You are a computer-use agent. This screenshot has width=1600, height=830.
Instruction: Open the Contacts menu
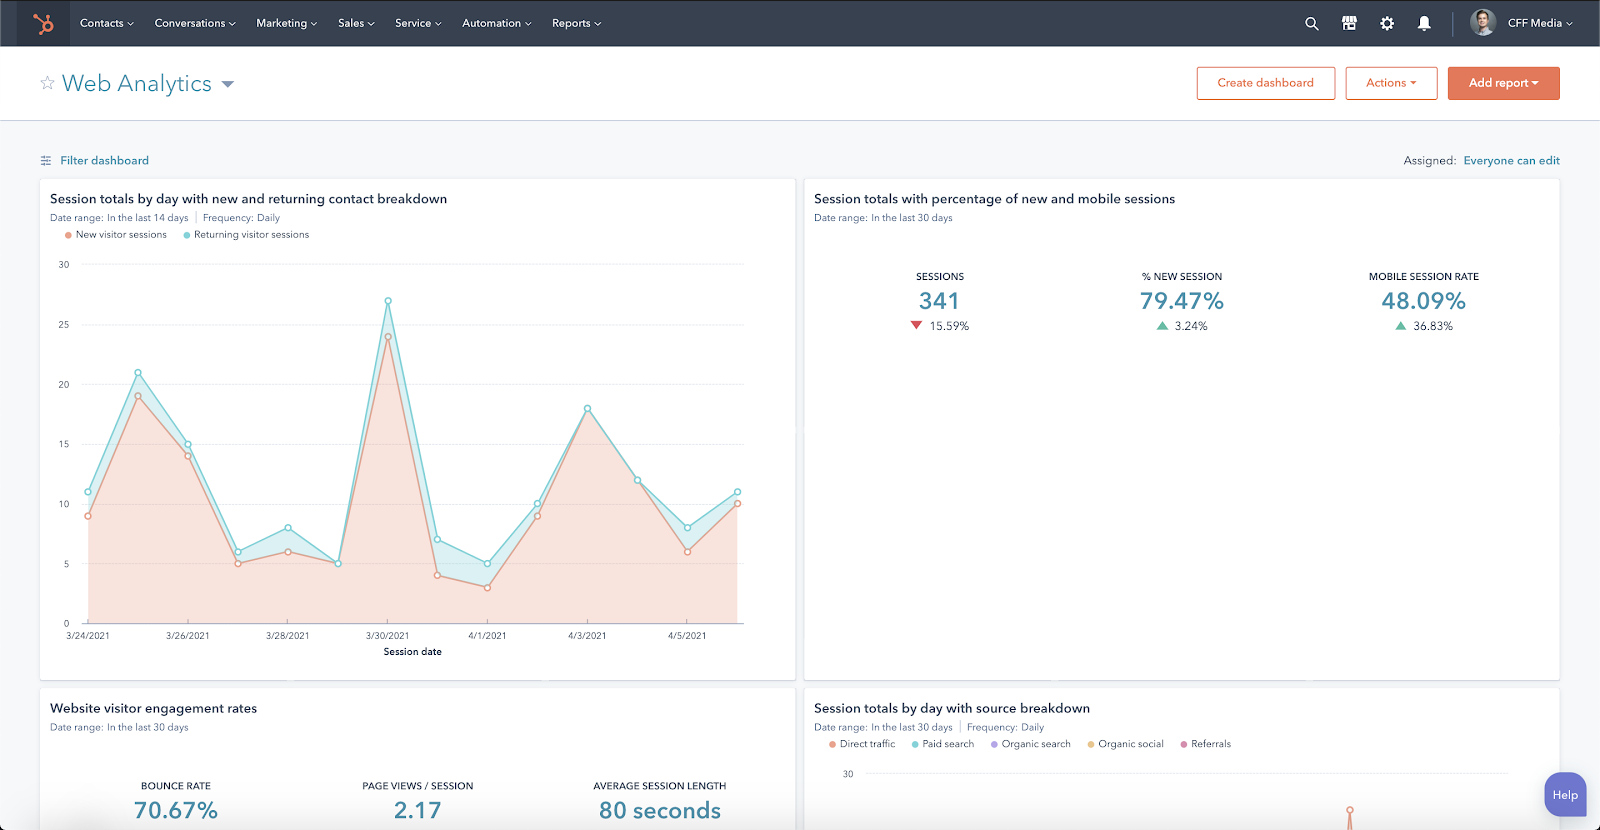click(106, 23)
